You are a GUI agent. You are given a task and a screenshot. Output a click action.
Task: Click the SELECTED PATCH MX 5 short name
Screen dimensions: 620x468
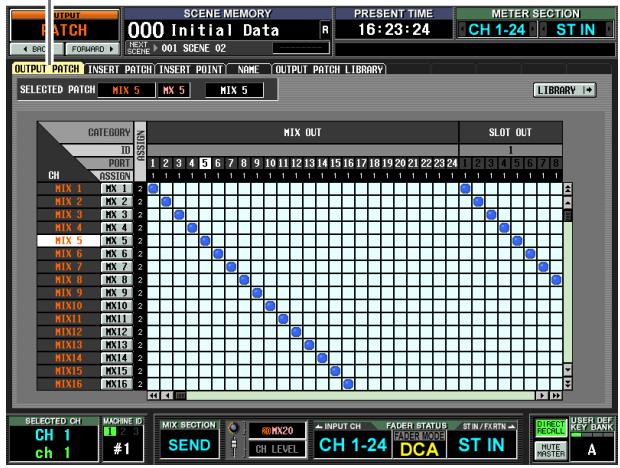(174, 90)
